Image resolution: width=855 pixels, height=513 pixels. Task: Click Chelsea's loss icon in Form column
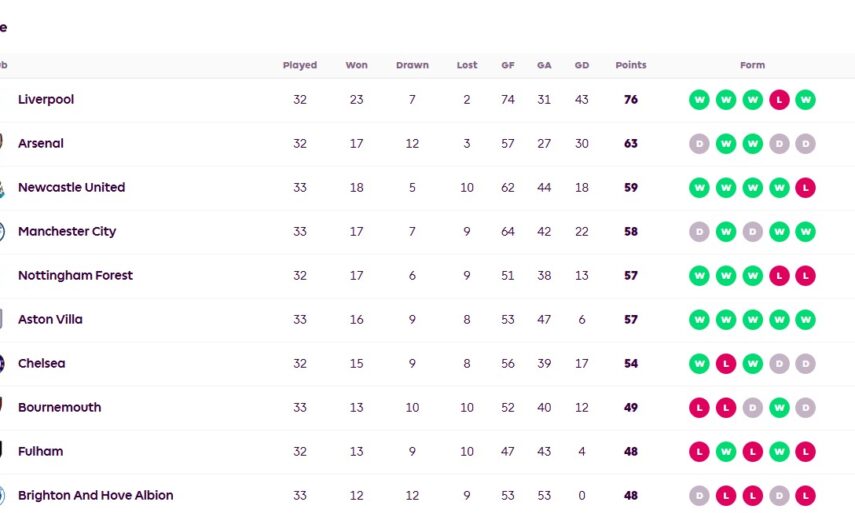point(726,364)
